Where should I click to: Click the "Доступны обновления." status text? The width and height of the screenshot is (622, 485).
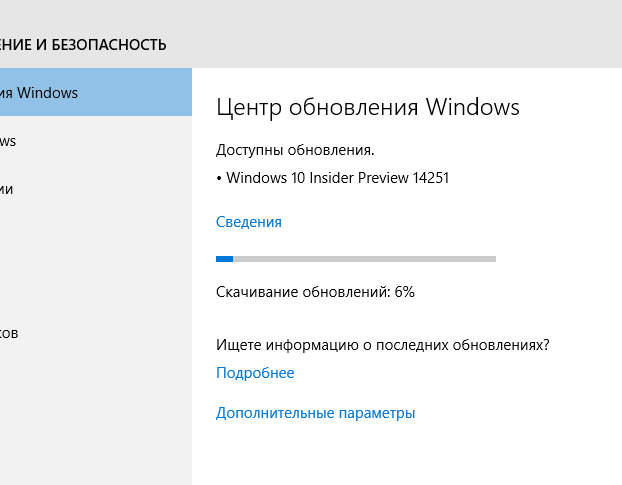(295, 150)
